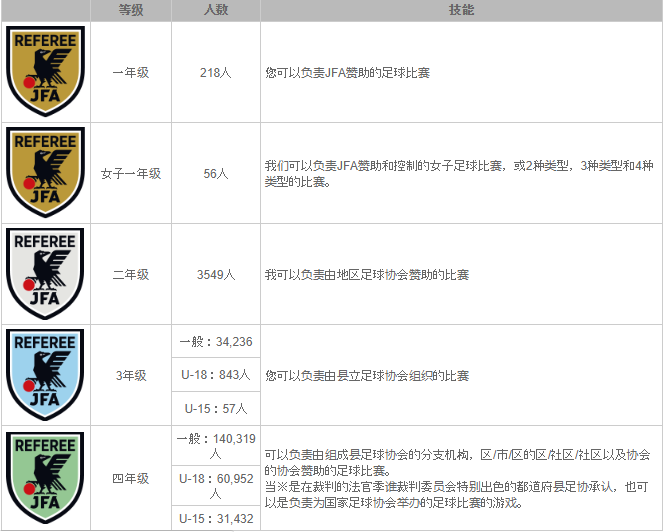This screenshot has height=532, width=664.
Task: Click the U-18：60,952人 count cell
Action: [x=216, y=485]
